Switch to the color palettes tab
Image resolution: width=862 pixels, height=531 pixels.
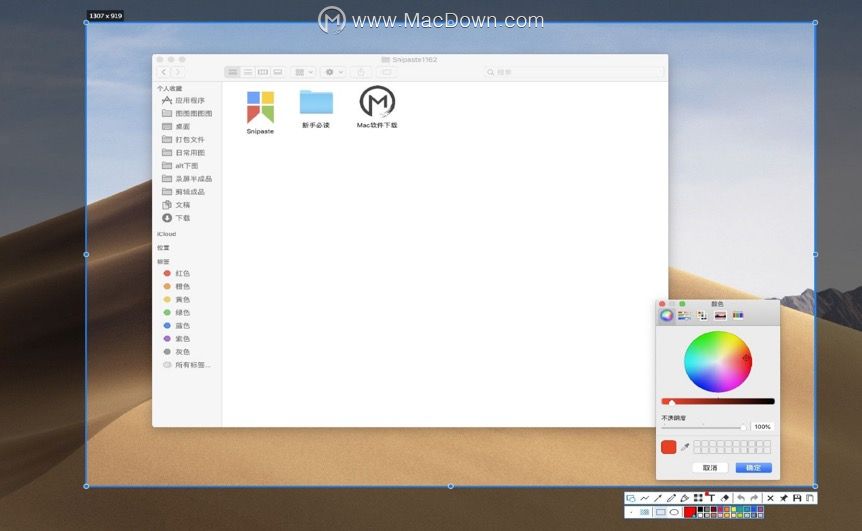702,316
